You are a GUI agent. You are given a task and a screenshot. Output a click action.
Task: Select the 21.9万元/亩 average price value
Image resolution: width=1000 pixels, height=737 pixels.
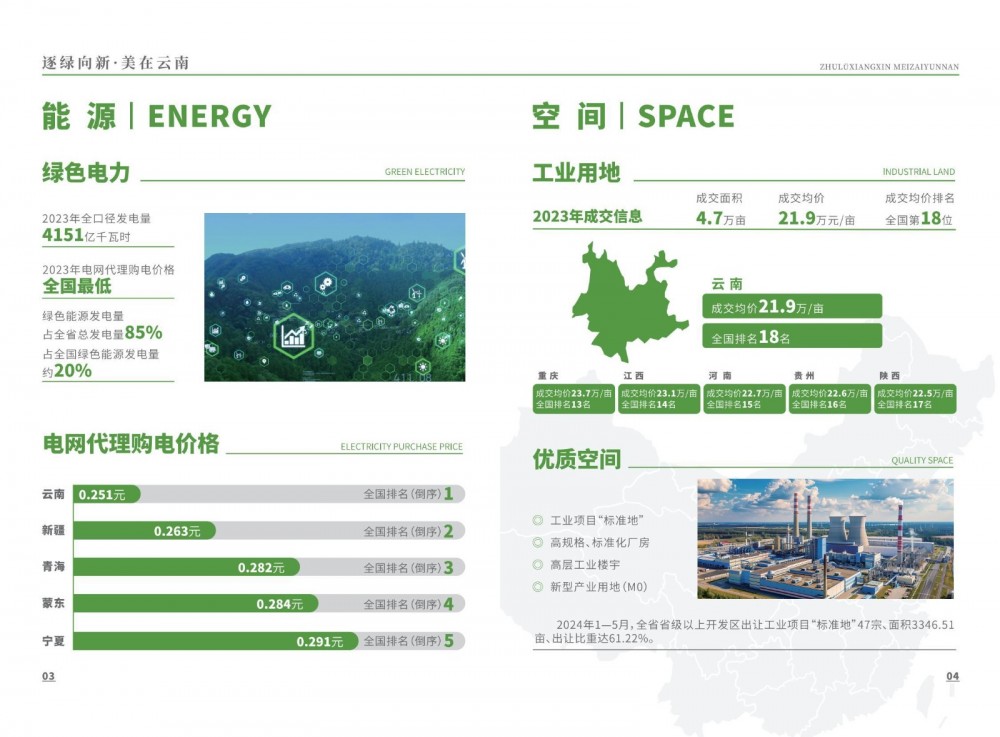(x=816, y=218)
